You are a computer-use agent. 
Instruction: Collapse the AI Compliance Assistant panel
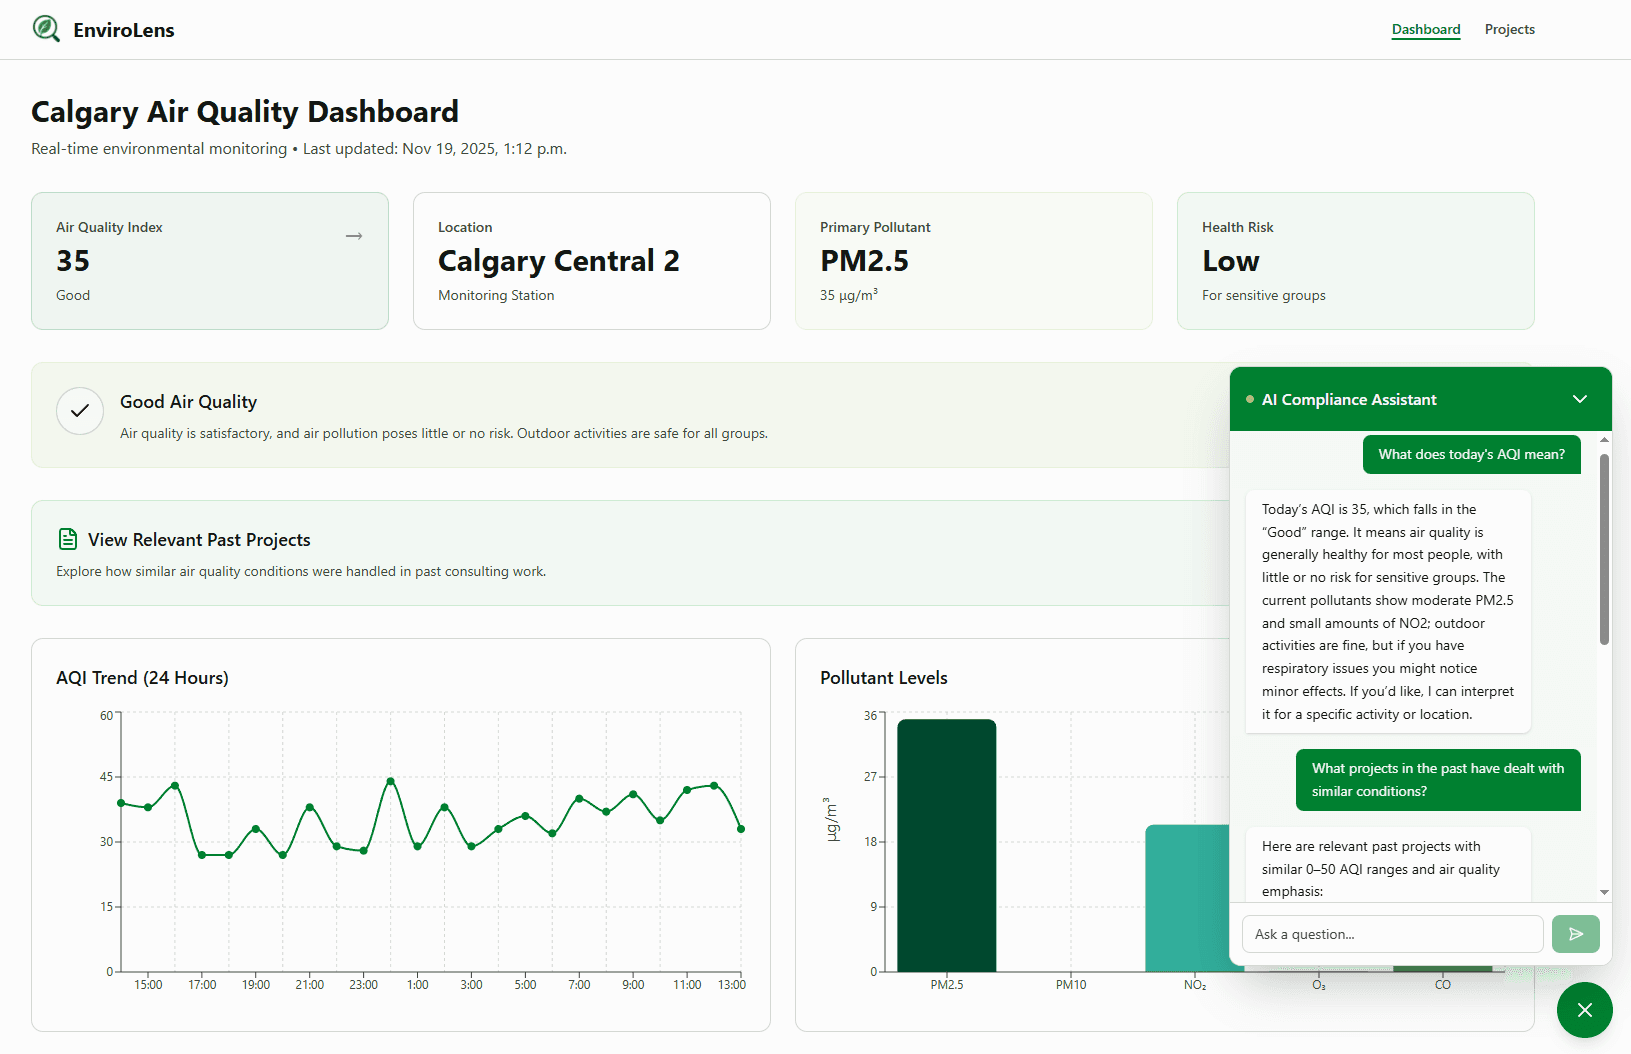coord(1580,398)
